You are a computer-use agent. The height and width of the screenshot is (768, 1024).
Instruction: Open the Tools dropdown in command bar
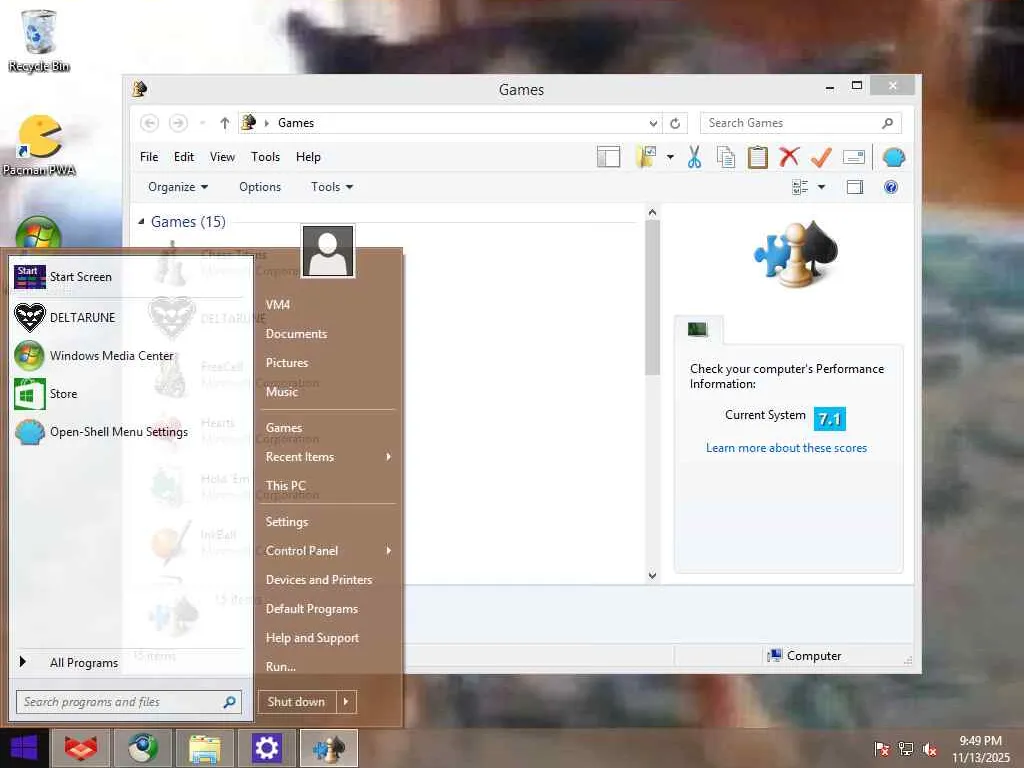(332, 187)
